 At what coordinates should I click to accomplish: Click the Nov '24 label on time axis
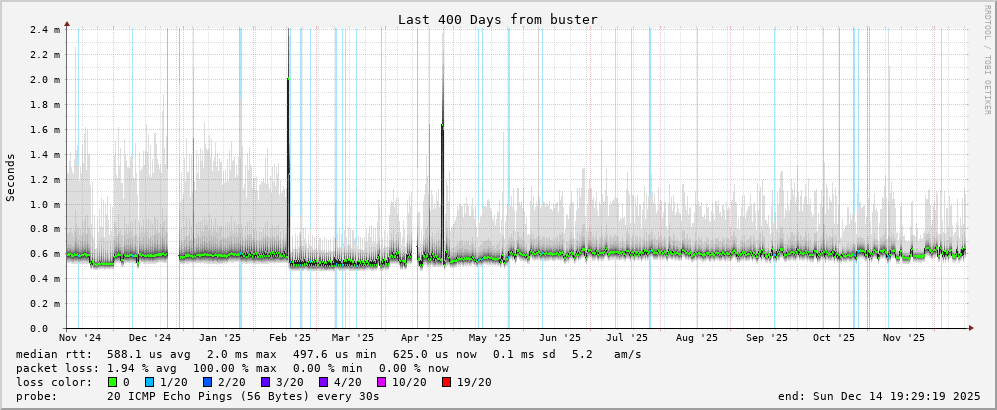[80, 339]
